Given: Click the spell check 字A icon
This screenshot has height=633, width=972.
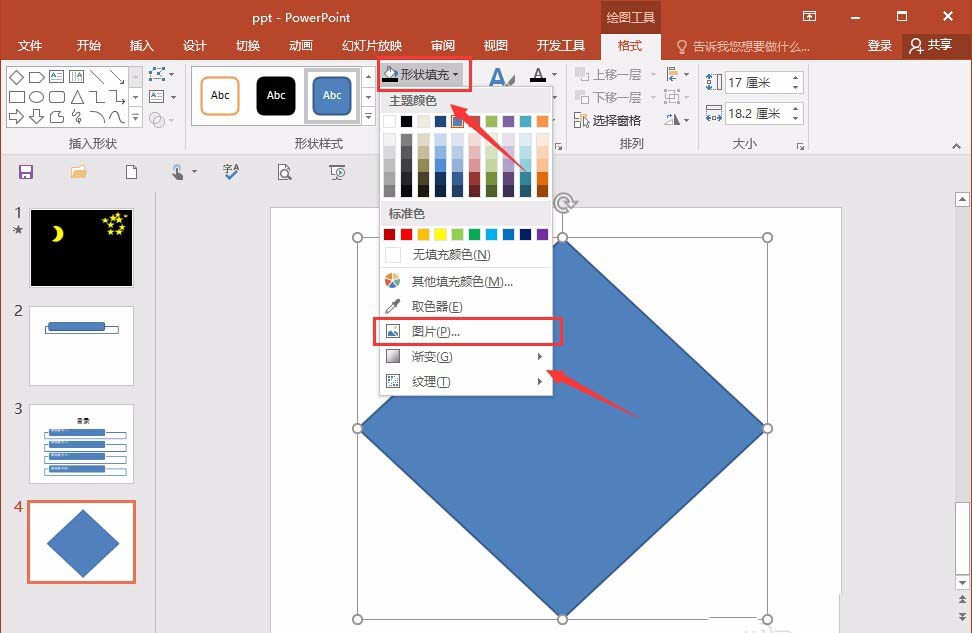Looking at the screenshot, I should [x=231, y=172].
